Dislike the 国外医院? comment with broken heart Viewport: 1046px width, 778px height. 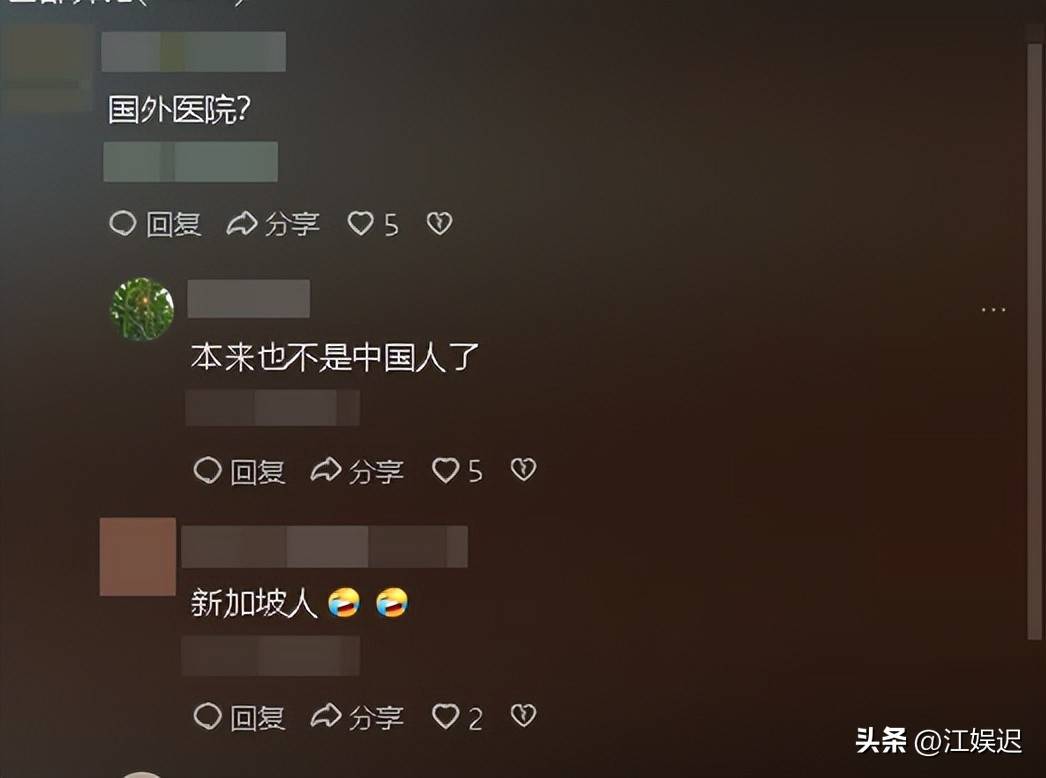[x=439, y=223]
